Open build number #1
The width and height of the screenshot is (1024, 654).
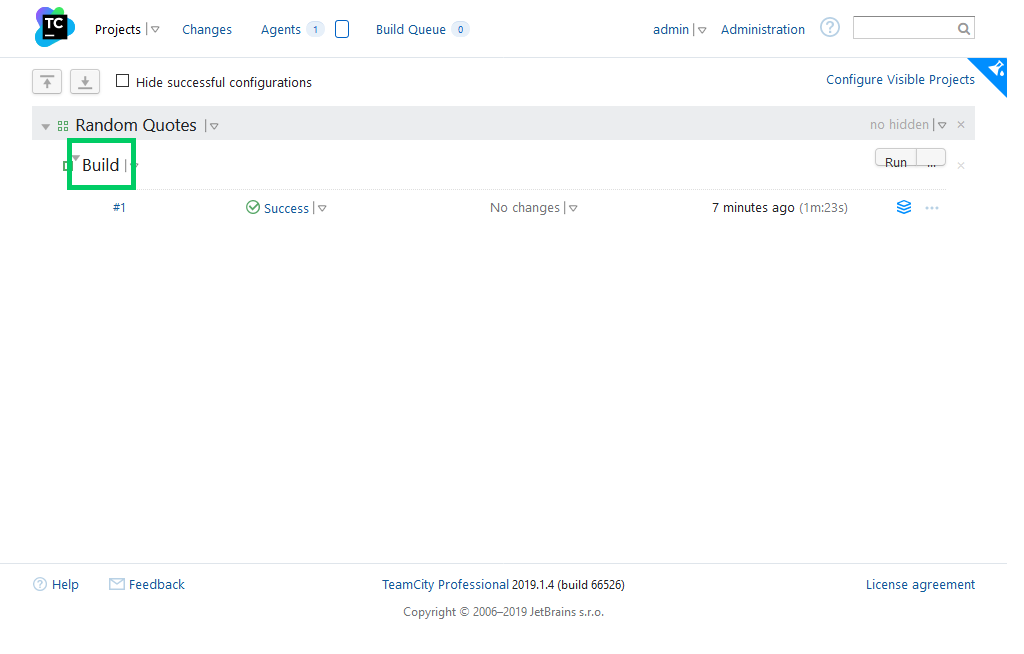pos(119,207)
